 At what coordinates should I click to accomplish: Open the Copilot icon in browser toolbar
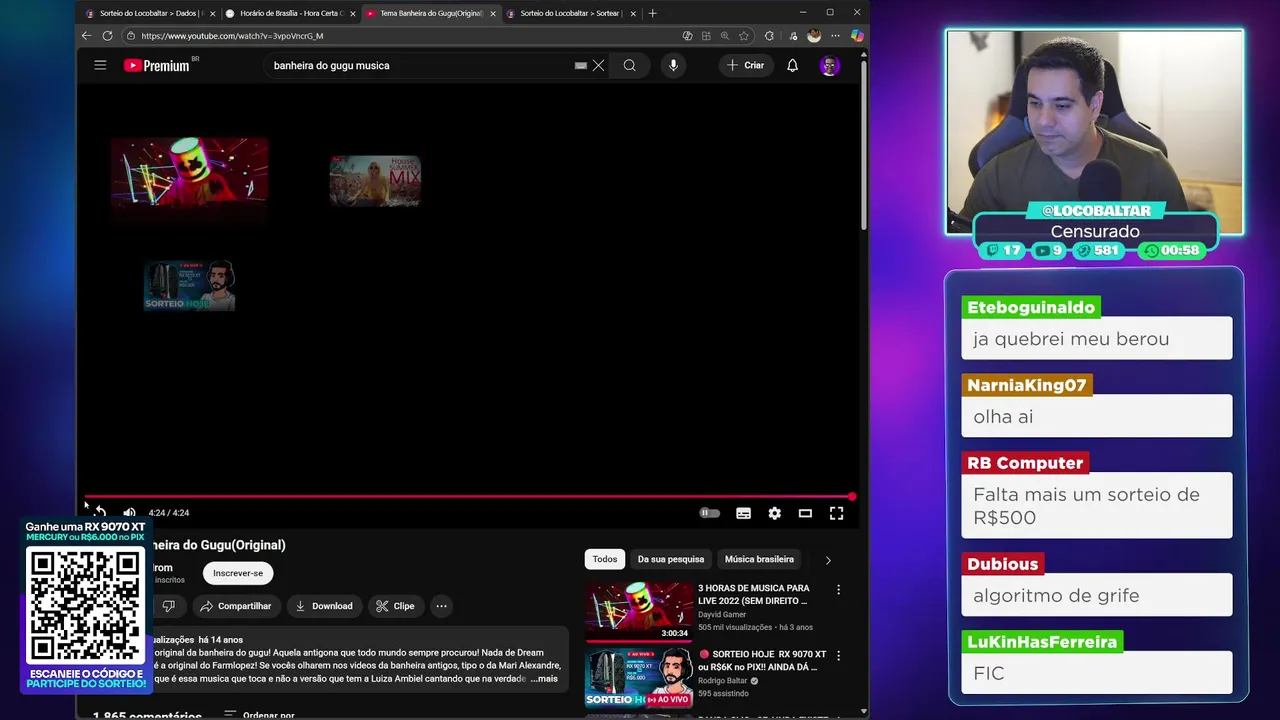[x=857, y=36]
